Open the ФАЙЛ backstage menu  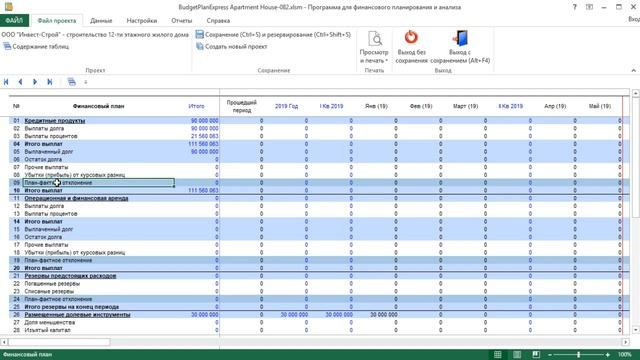coord(14,20)
